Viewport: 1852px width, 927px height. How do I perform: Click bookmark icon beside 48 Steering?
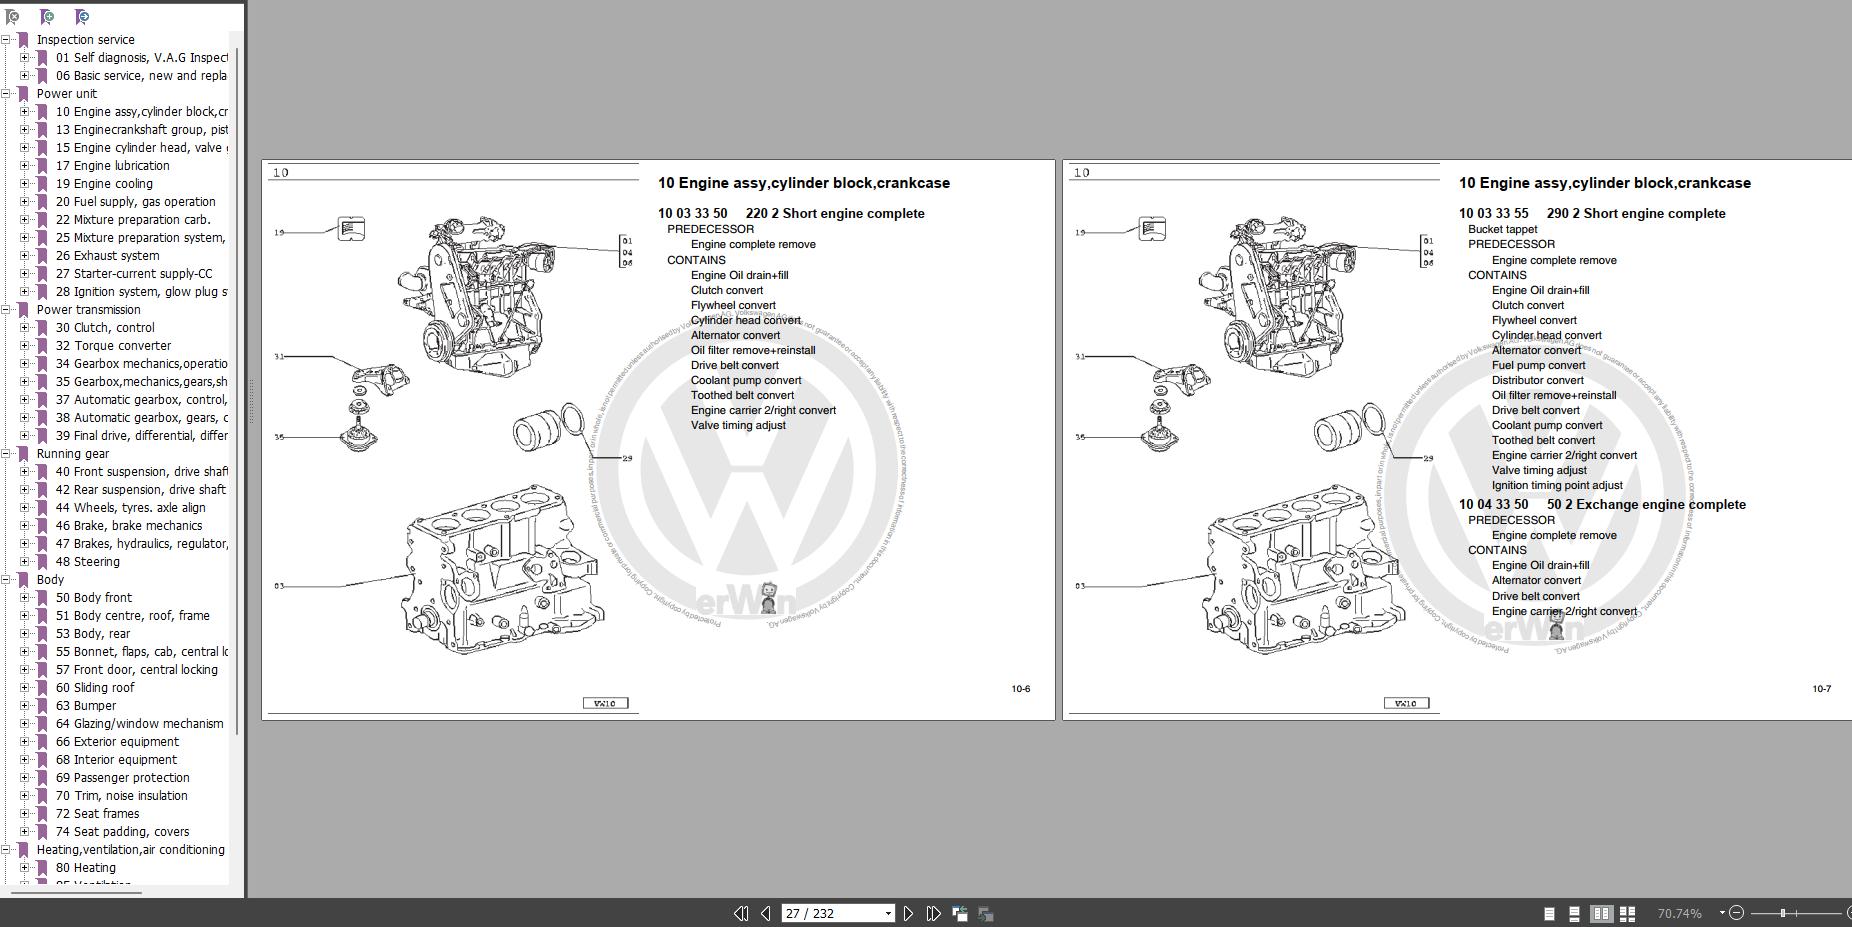pyautogui.click(x=42, y=562)
